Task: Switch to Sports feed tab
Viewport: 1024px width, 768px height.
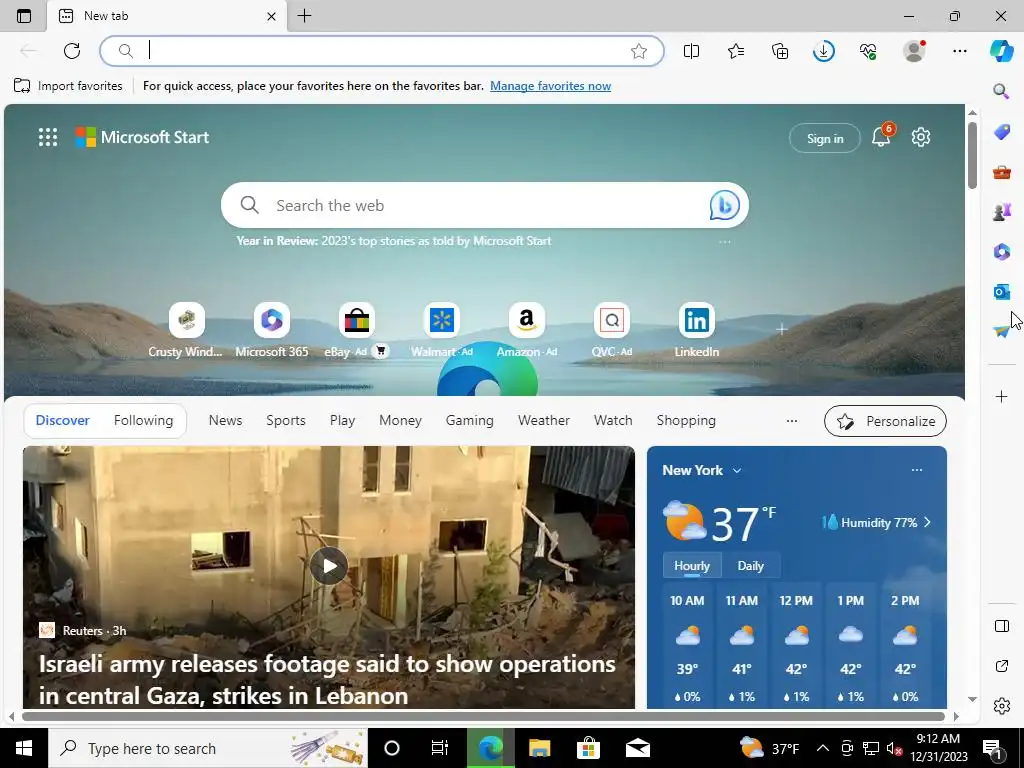Action: coord(285,421)
